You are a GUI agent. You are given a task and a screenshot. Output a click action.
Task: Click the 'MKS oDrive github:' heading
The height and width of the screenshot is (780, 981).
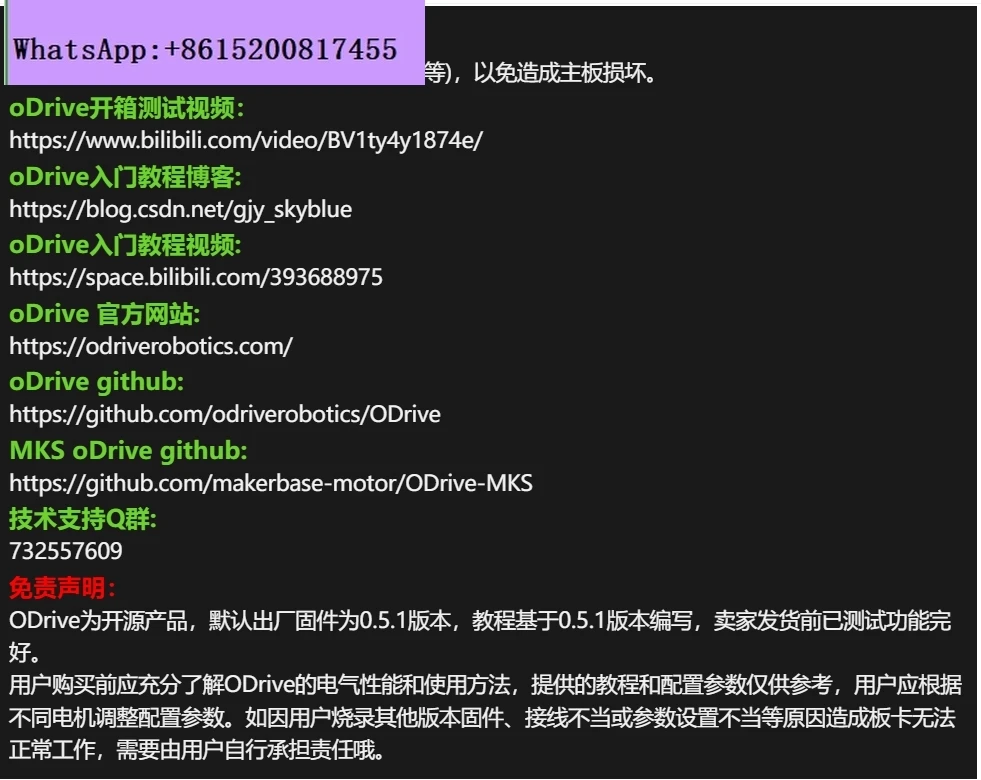[x=128, y=450]
